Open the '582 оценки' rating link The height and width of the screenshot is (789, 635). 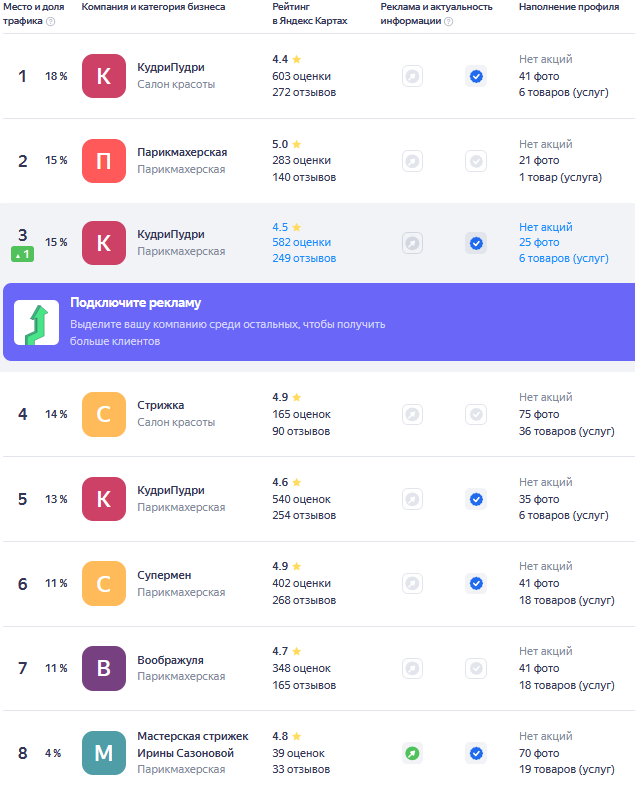tap(301, 242)
